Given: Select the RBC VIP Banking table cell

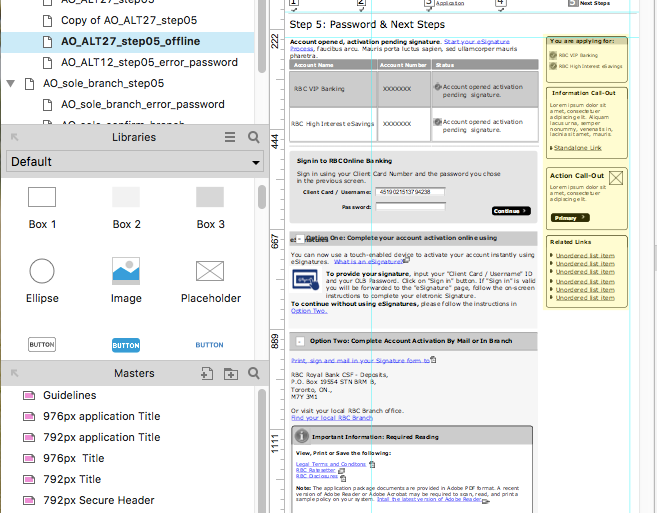Looking at the screenshot, I should click(x=331, y=89).
